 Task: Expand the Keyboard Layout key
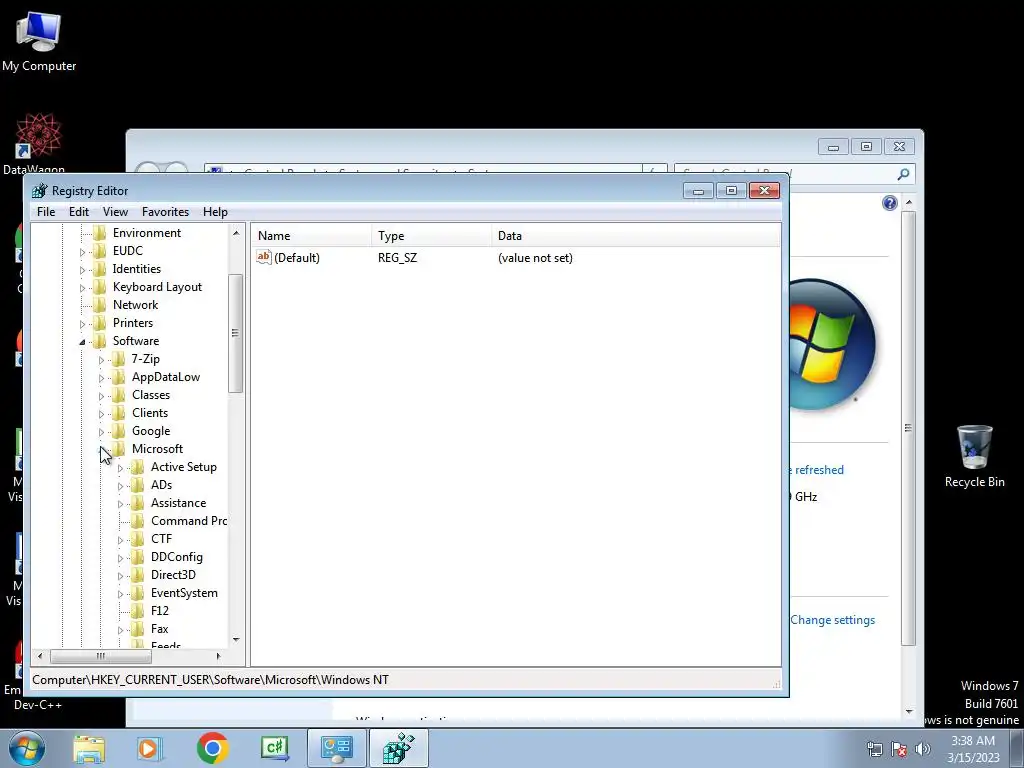point(82,287)
